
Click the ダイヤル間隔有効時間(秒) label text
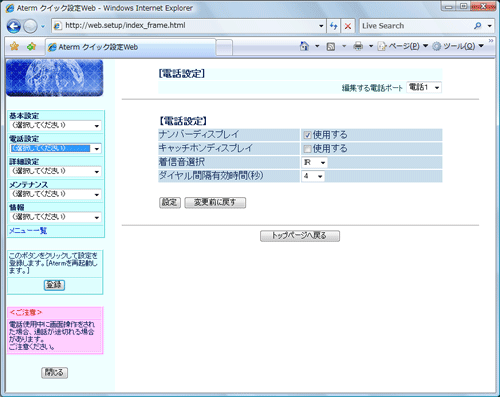211,176
